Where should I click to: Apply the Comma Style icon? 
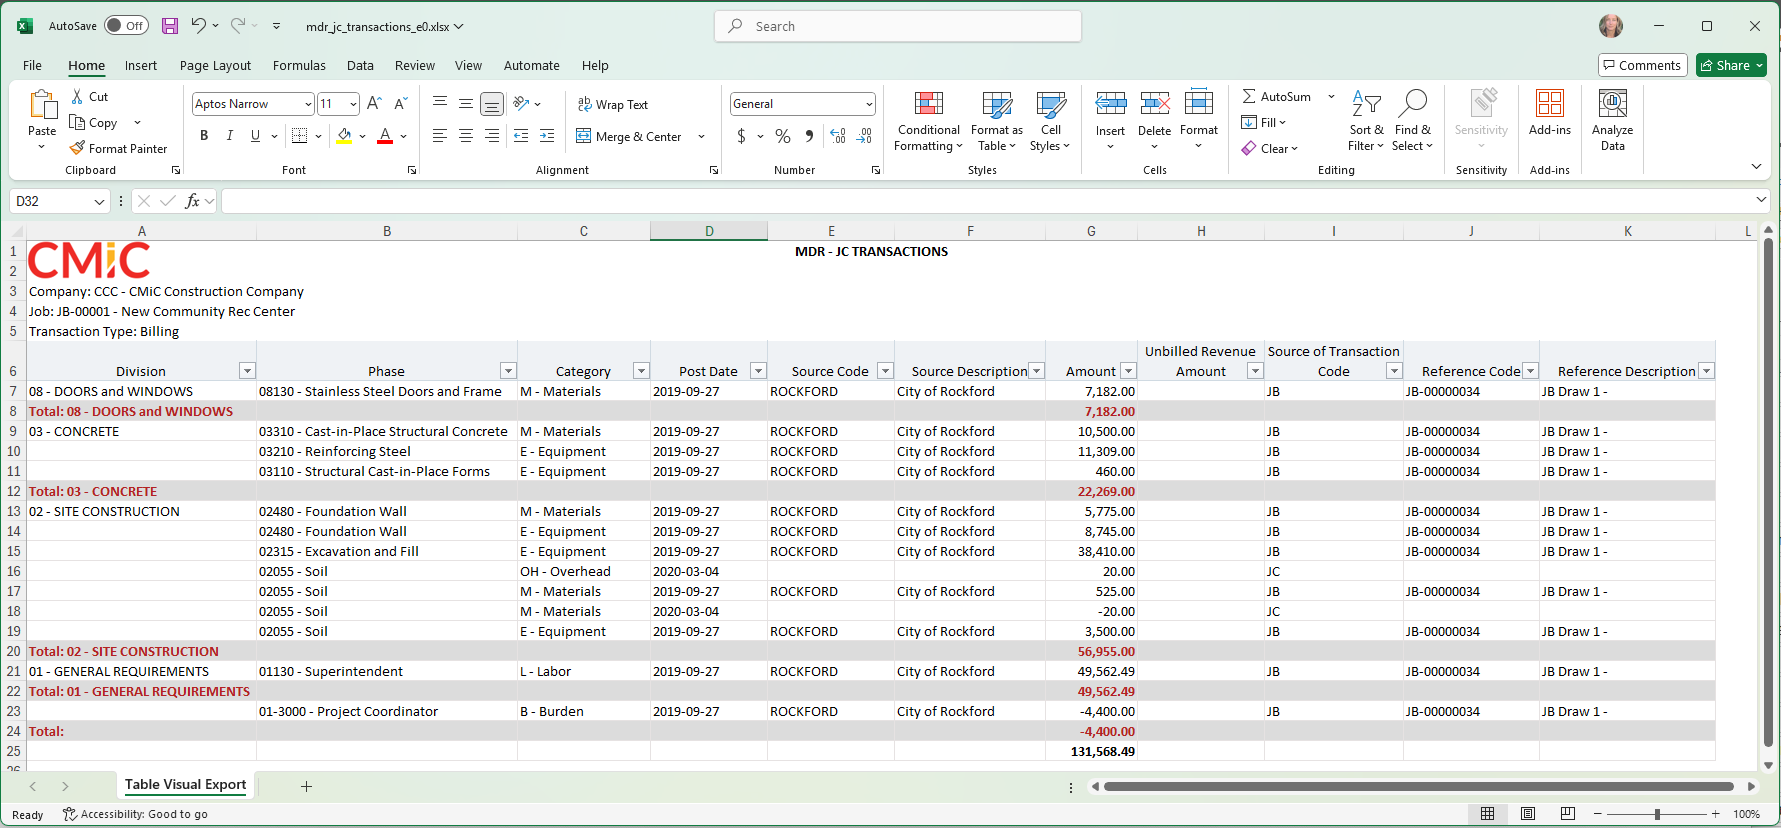tap(809, 136)
